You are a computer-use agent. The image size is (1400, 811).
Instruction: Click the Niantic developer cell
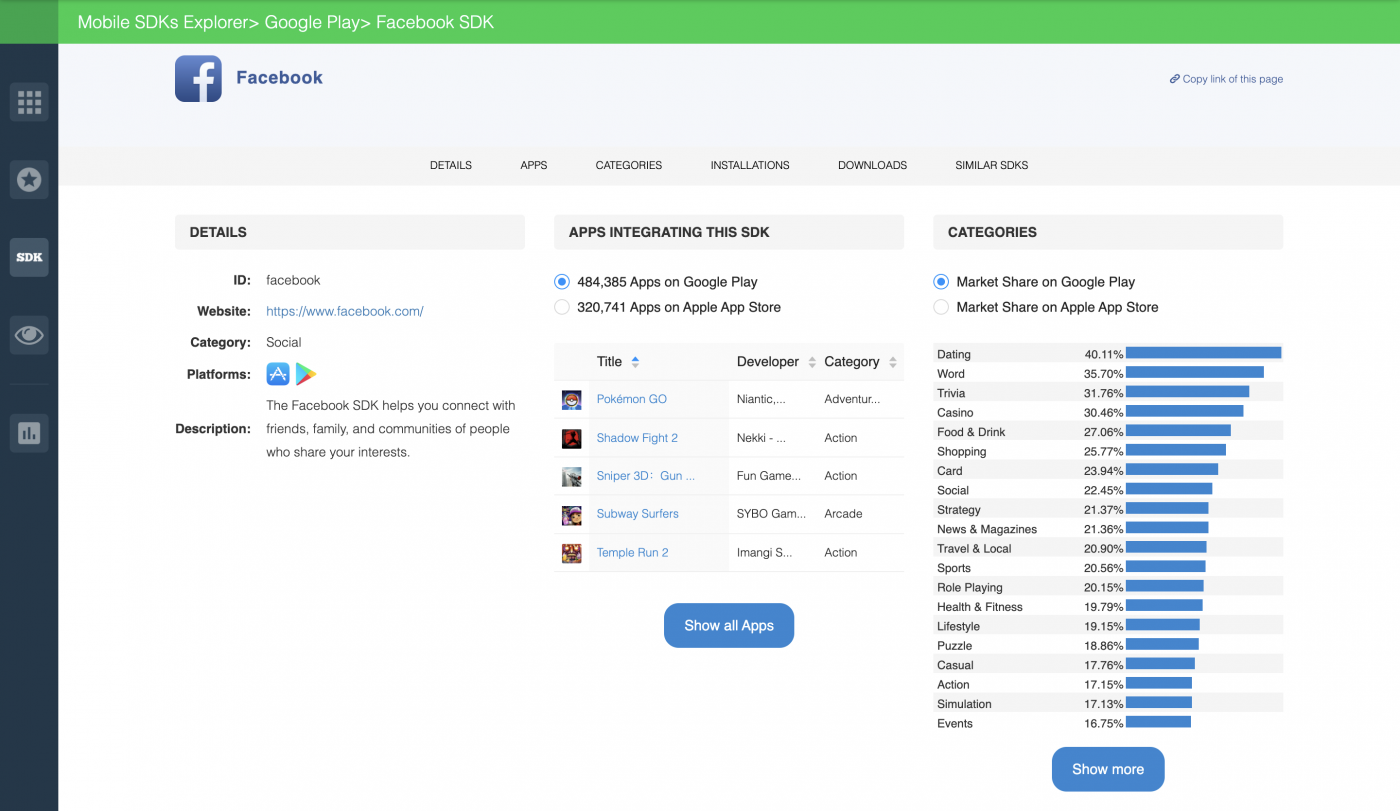point(761,399)
